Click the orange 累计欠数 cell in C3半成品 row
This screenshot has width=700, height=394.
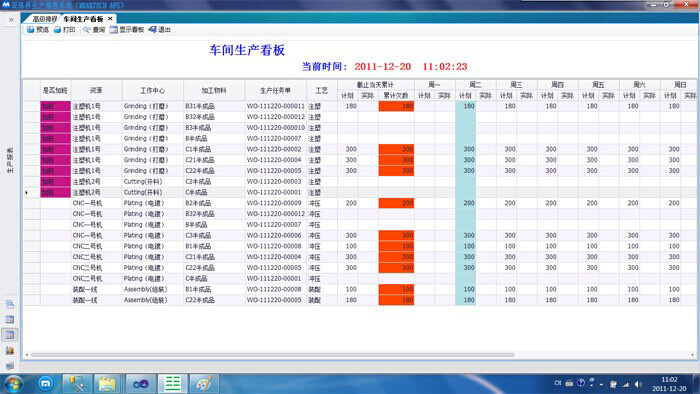396,235
